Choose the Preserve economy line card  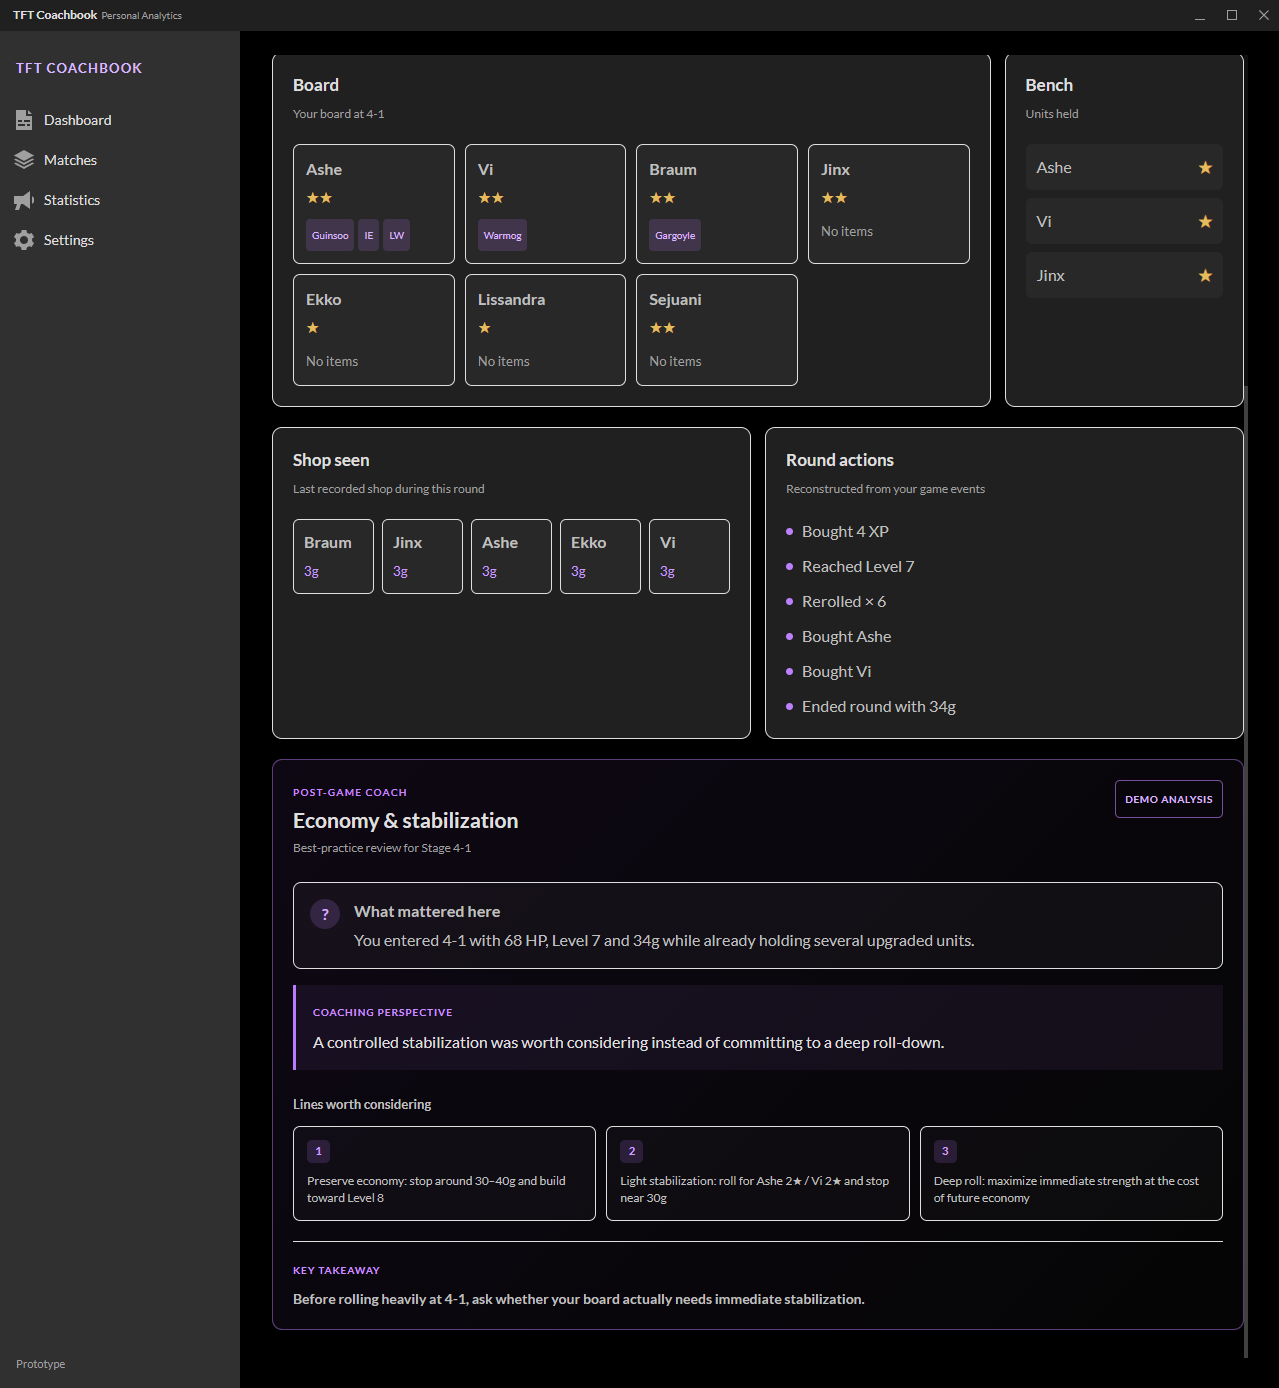tap(444, 1173)
